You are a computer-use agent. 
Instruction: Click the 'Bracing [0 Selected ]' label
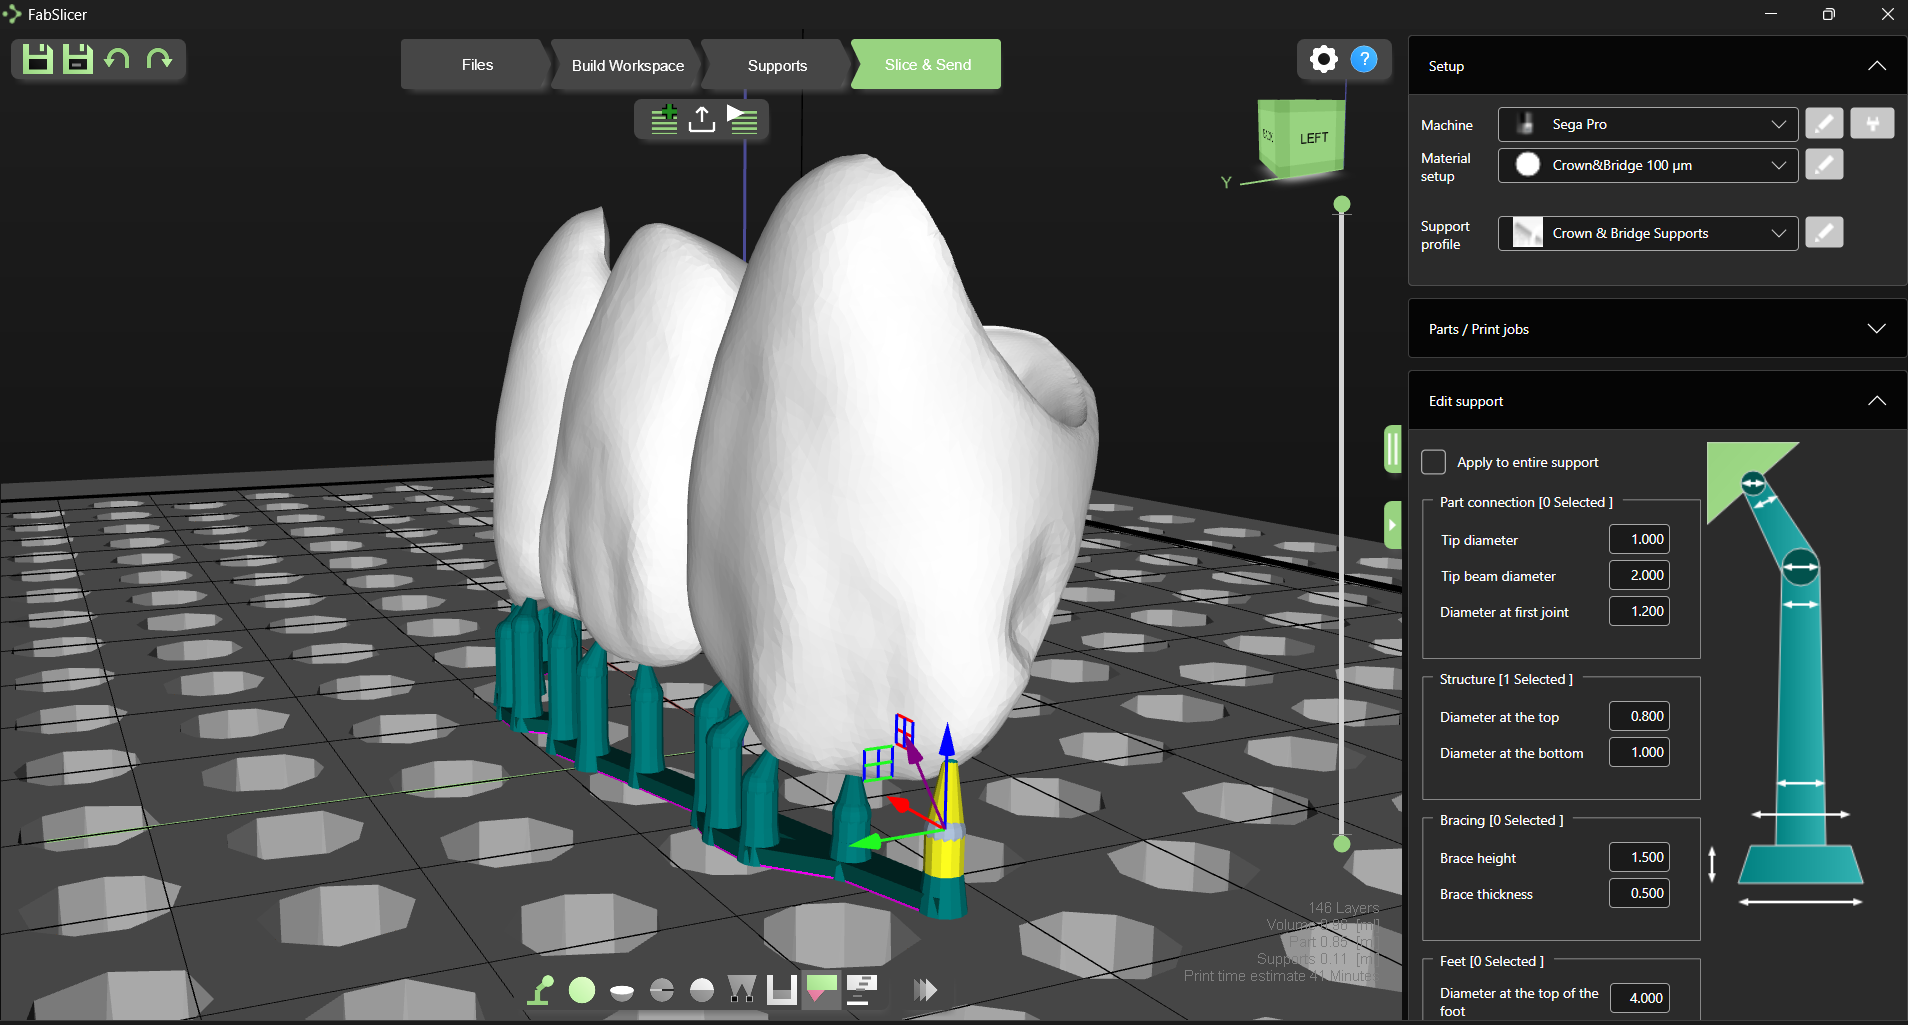pos(1501,820)
